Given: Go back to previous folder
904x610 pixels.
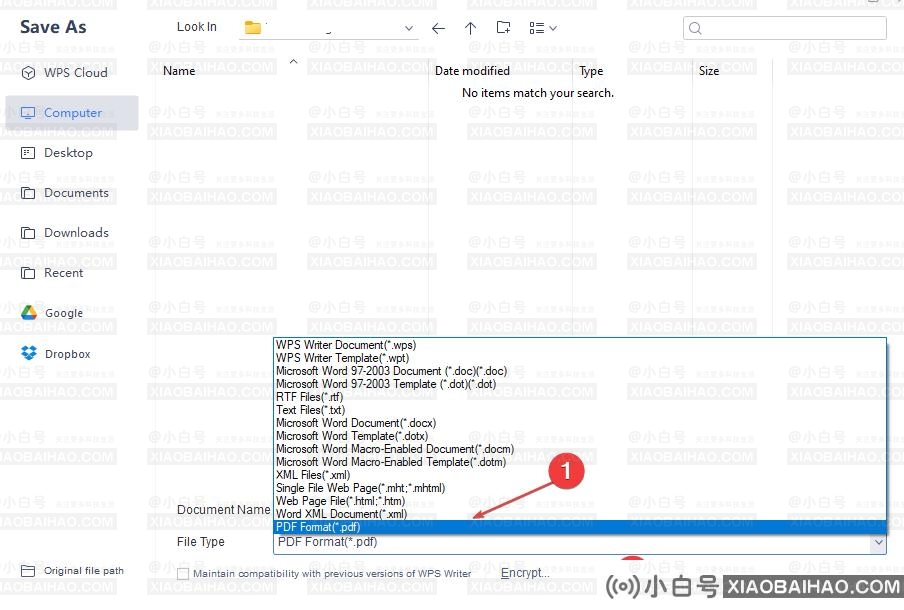Looking at the screenshot, I should pyautogui.click(x=438, y=28).
